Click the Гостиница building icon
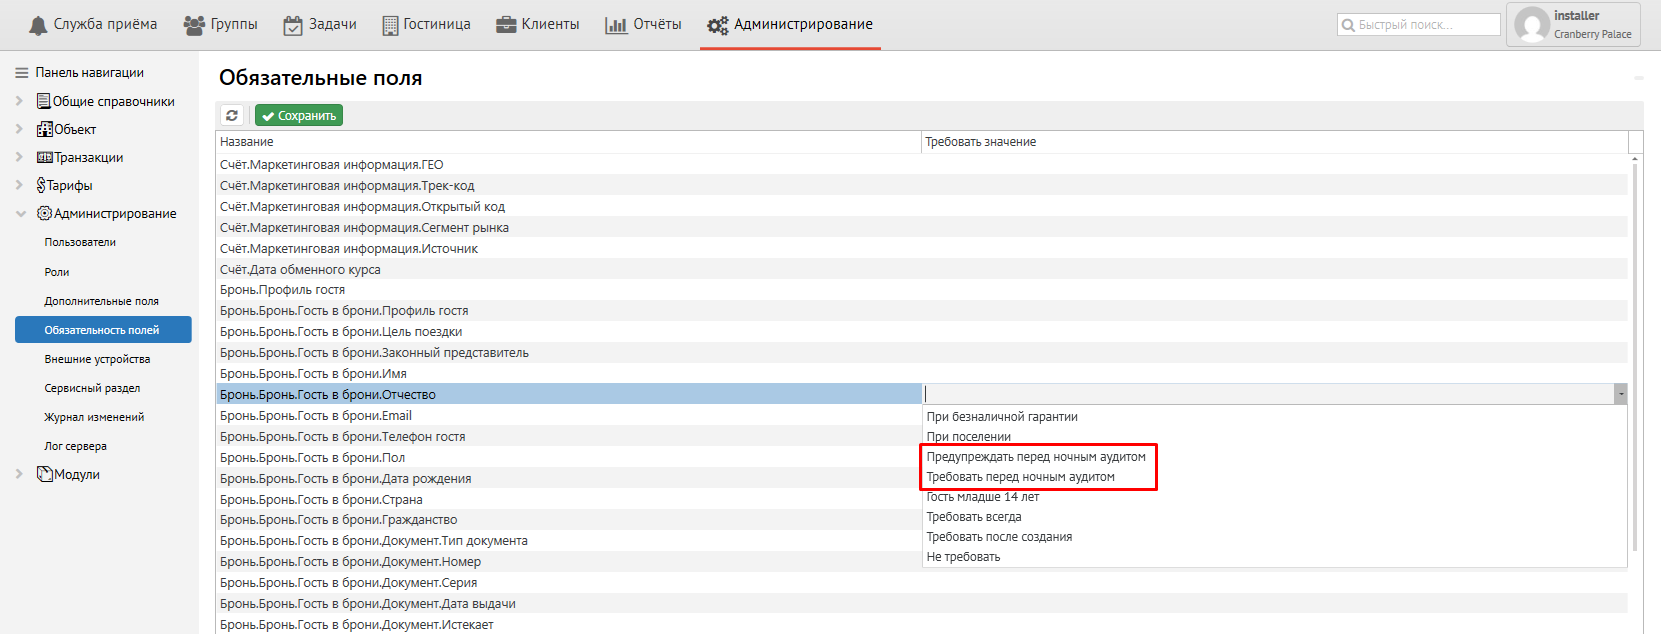This screenshot has width=1661, height=634. (390, 25)
